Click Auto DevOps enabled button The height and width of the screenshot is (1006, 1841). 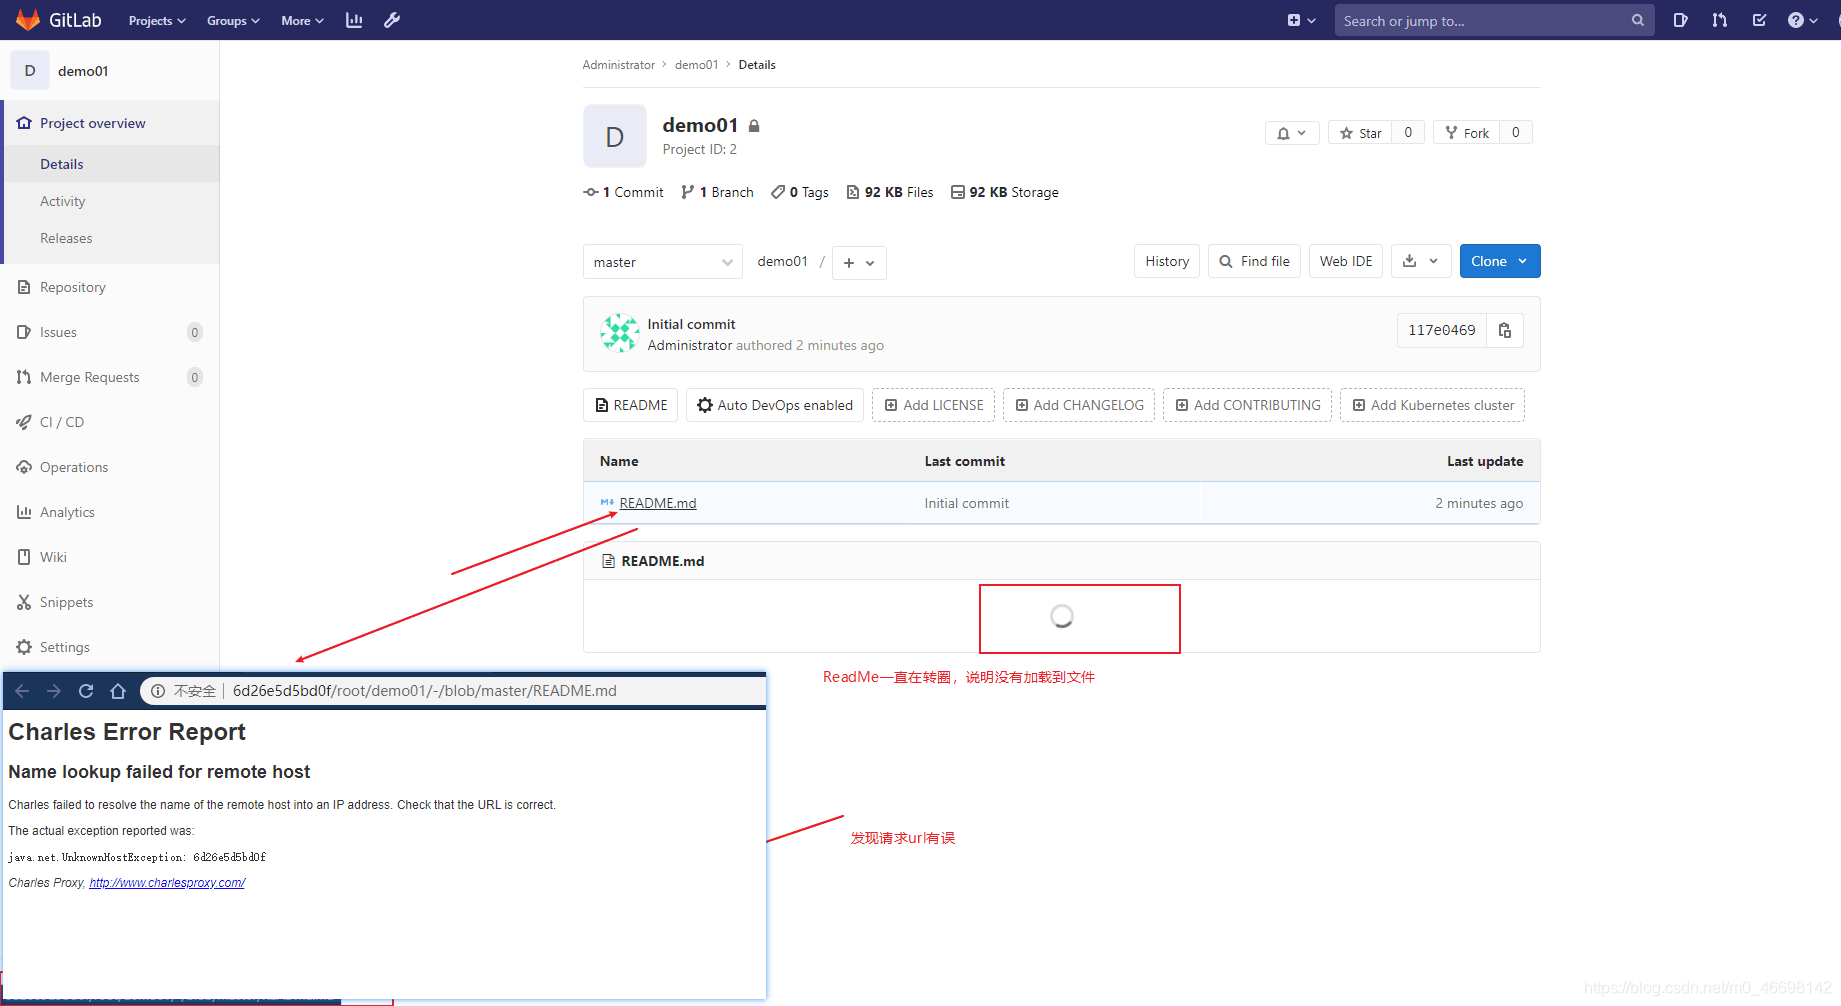tap(775, 405)
